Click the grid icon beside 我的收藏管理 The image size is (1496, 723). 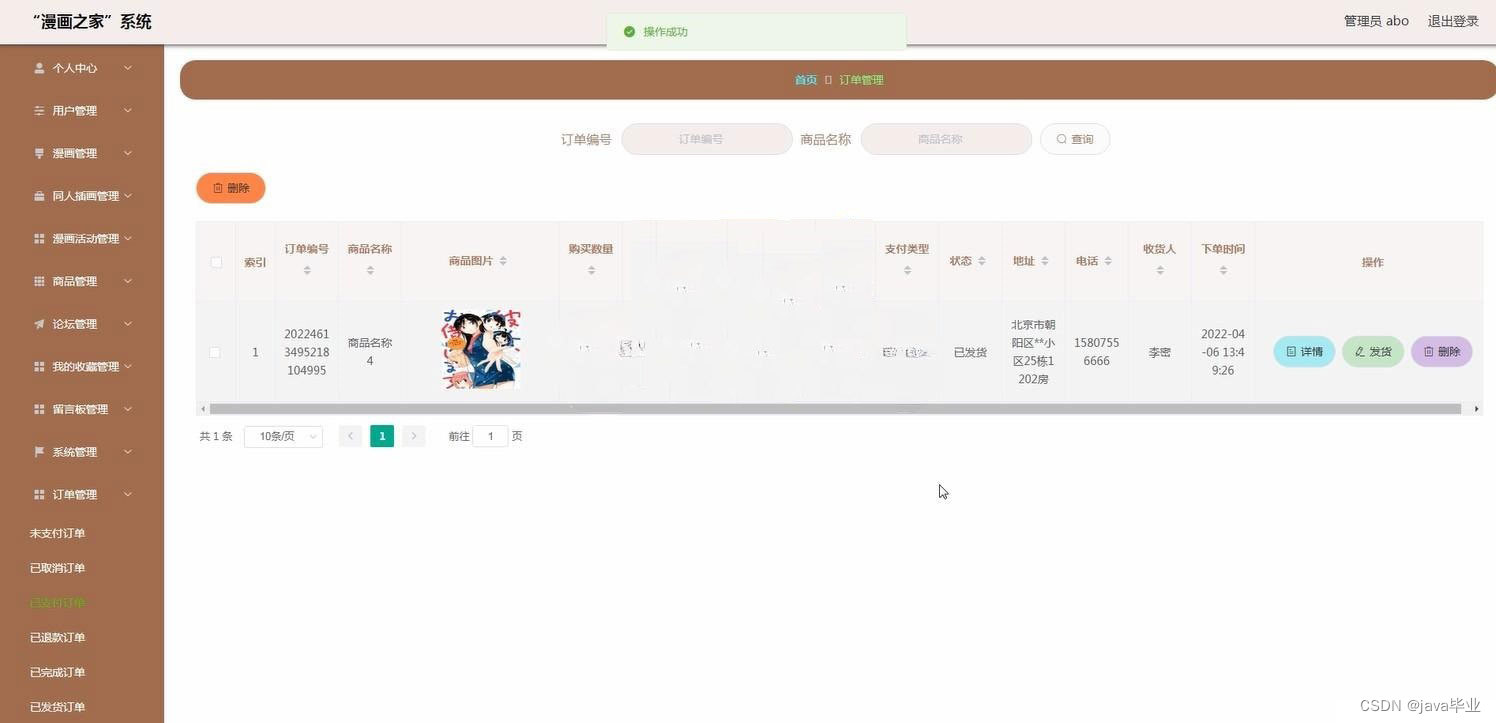point(39,367)
